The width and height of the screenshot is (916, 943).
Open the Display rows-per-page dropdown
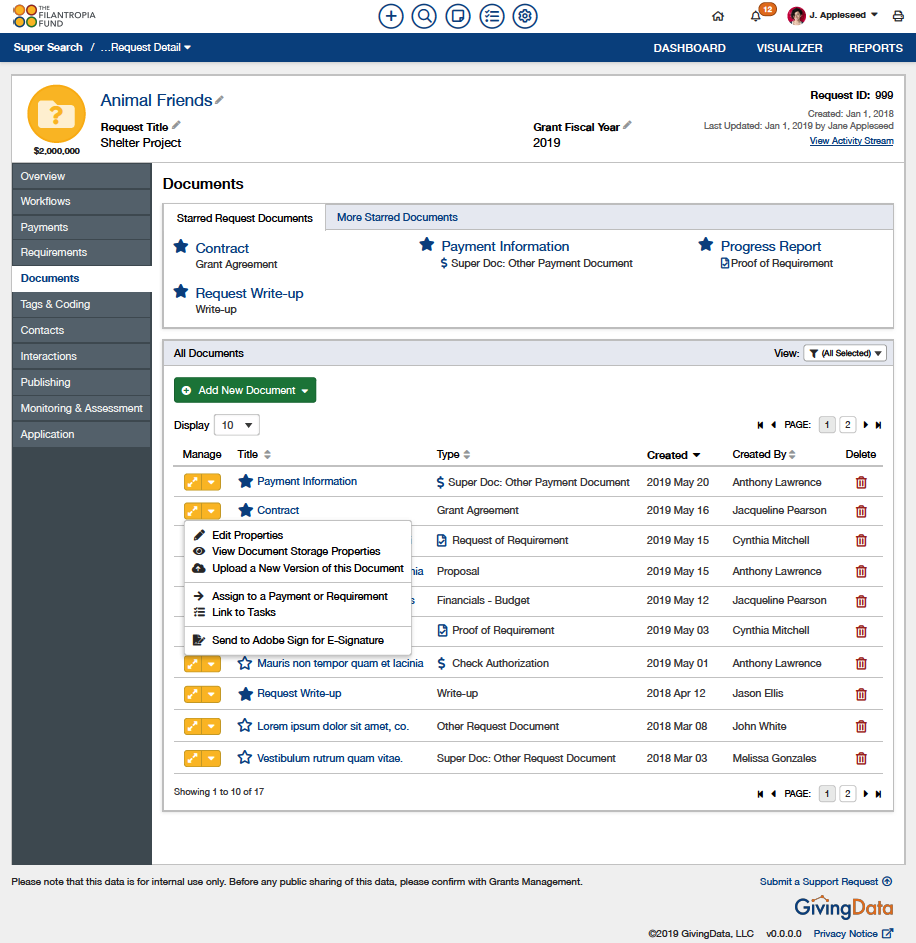click(x=237, y=425)
